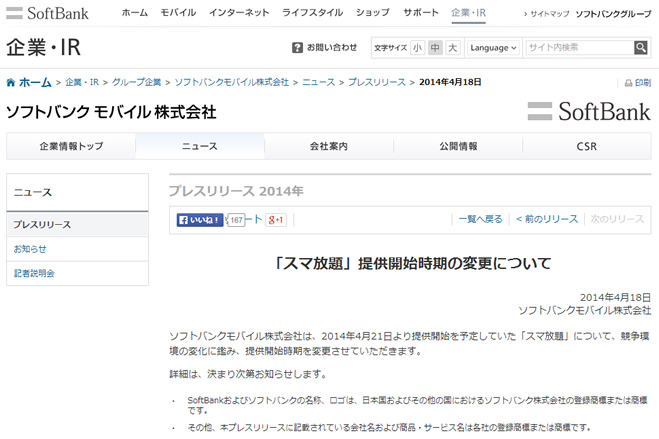Viewport: 659px width, 439px height.
Task: Open the ソフトバンクグループ link
Action: point(614,14)
